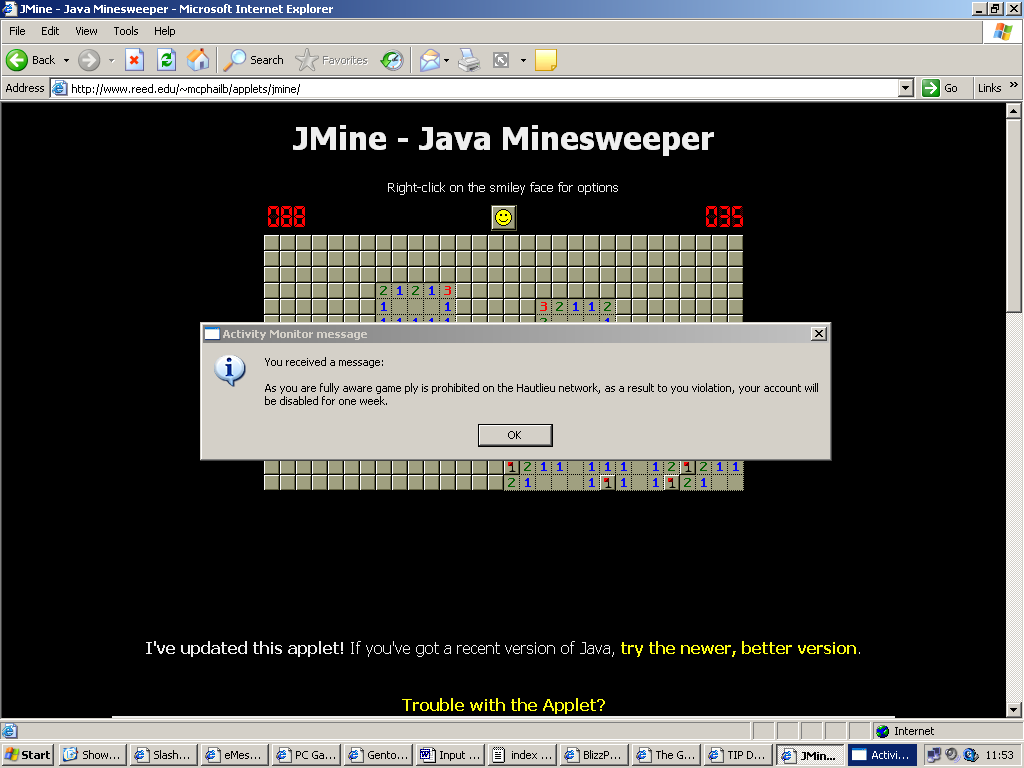1024x768 pixels.
Task: Open Favorites star in toolbar
Action: pos(306,60)
